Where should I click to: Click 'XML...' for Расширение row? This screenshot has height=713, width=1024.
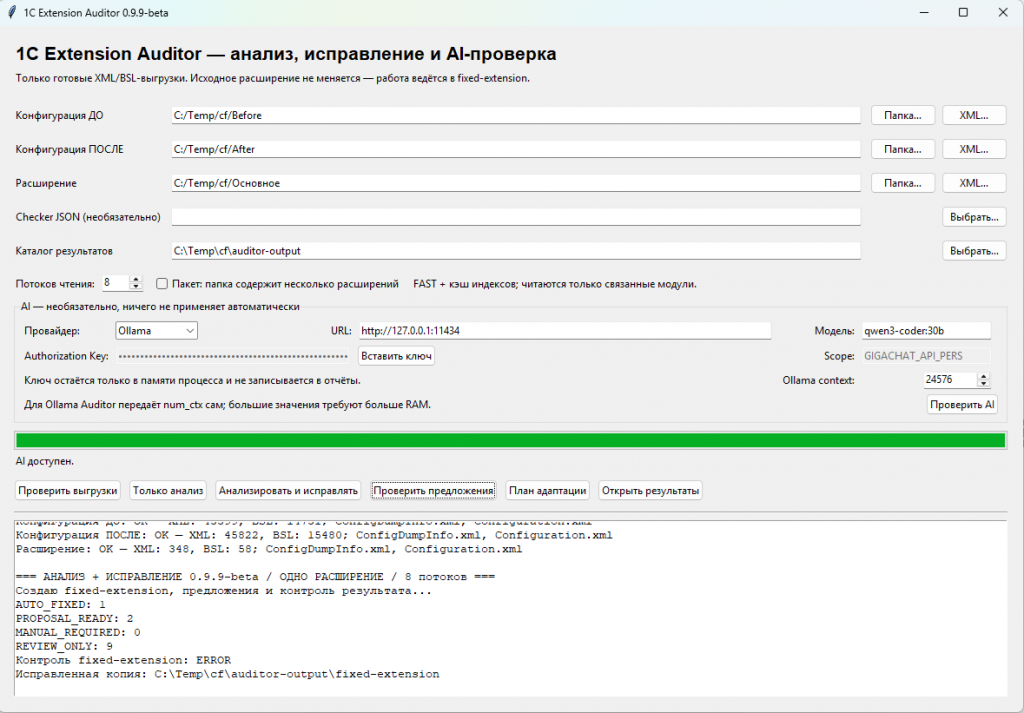click(974, 183)
